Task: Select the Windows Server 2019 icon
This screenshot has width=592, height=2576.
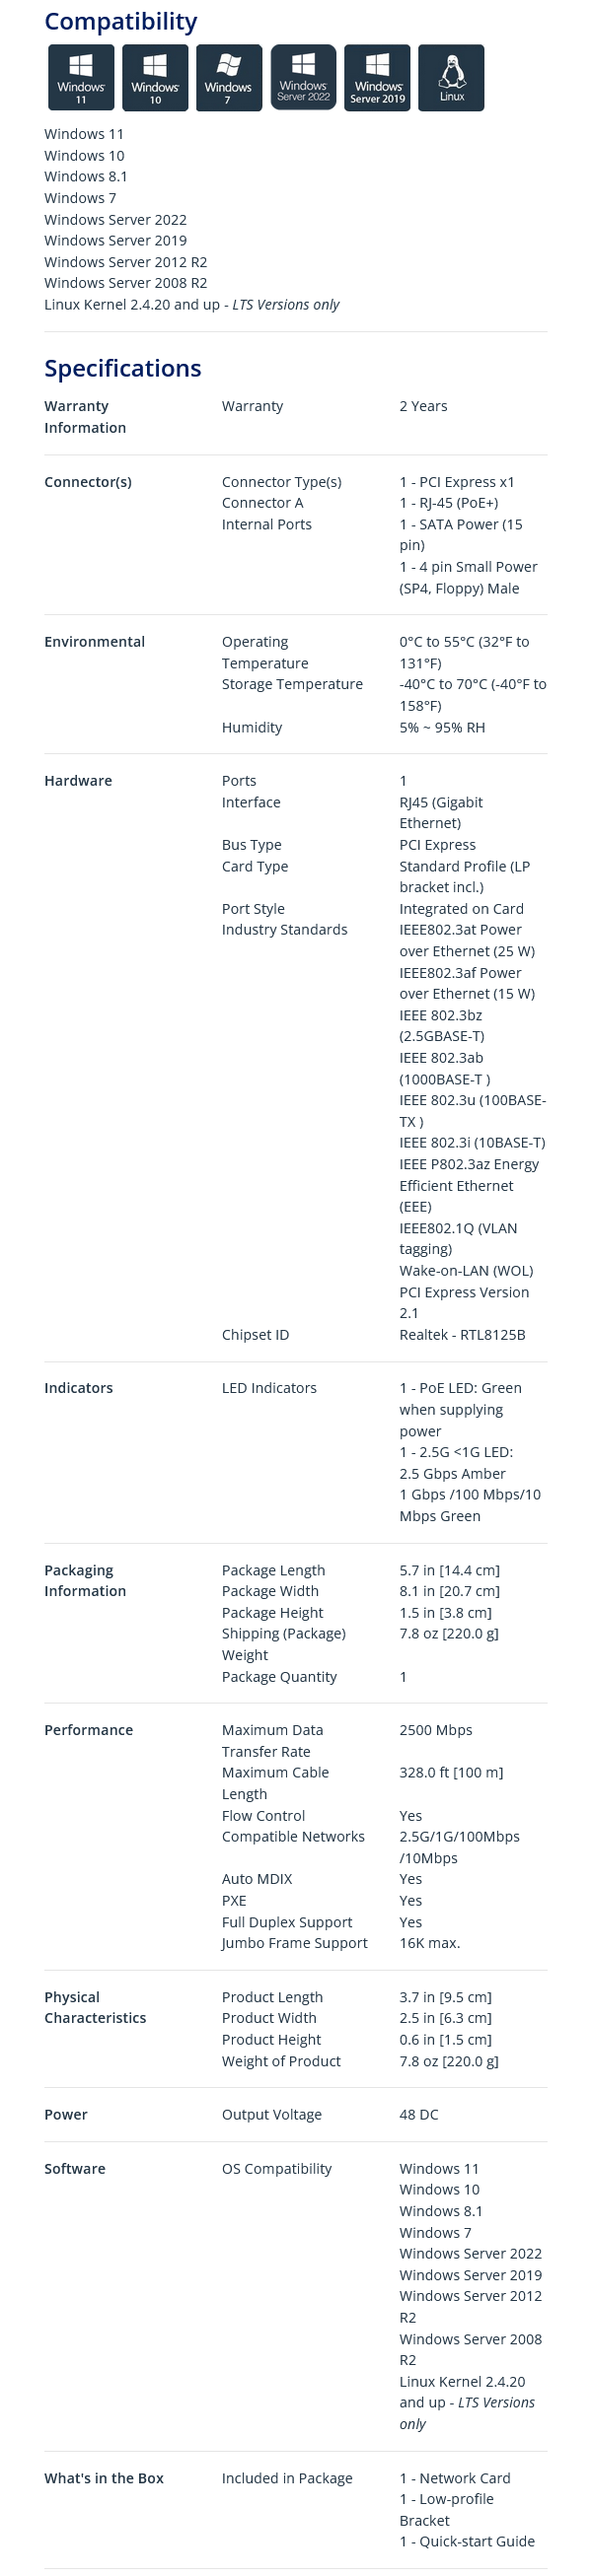Action: pyautogui.click(x=377, y=77)
